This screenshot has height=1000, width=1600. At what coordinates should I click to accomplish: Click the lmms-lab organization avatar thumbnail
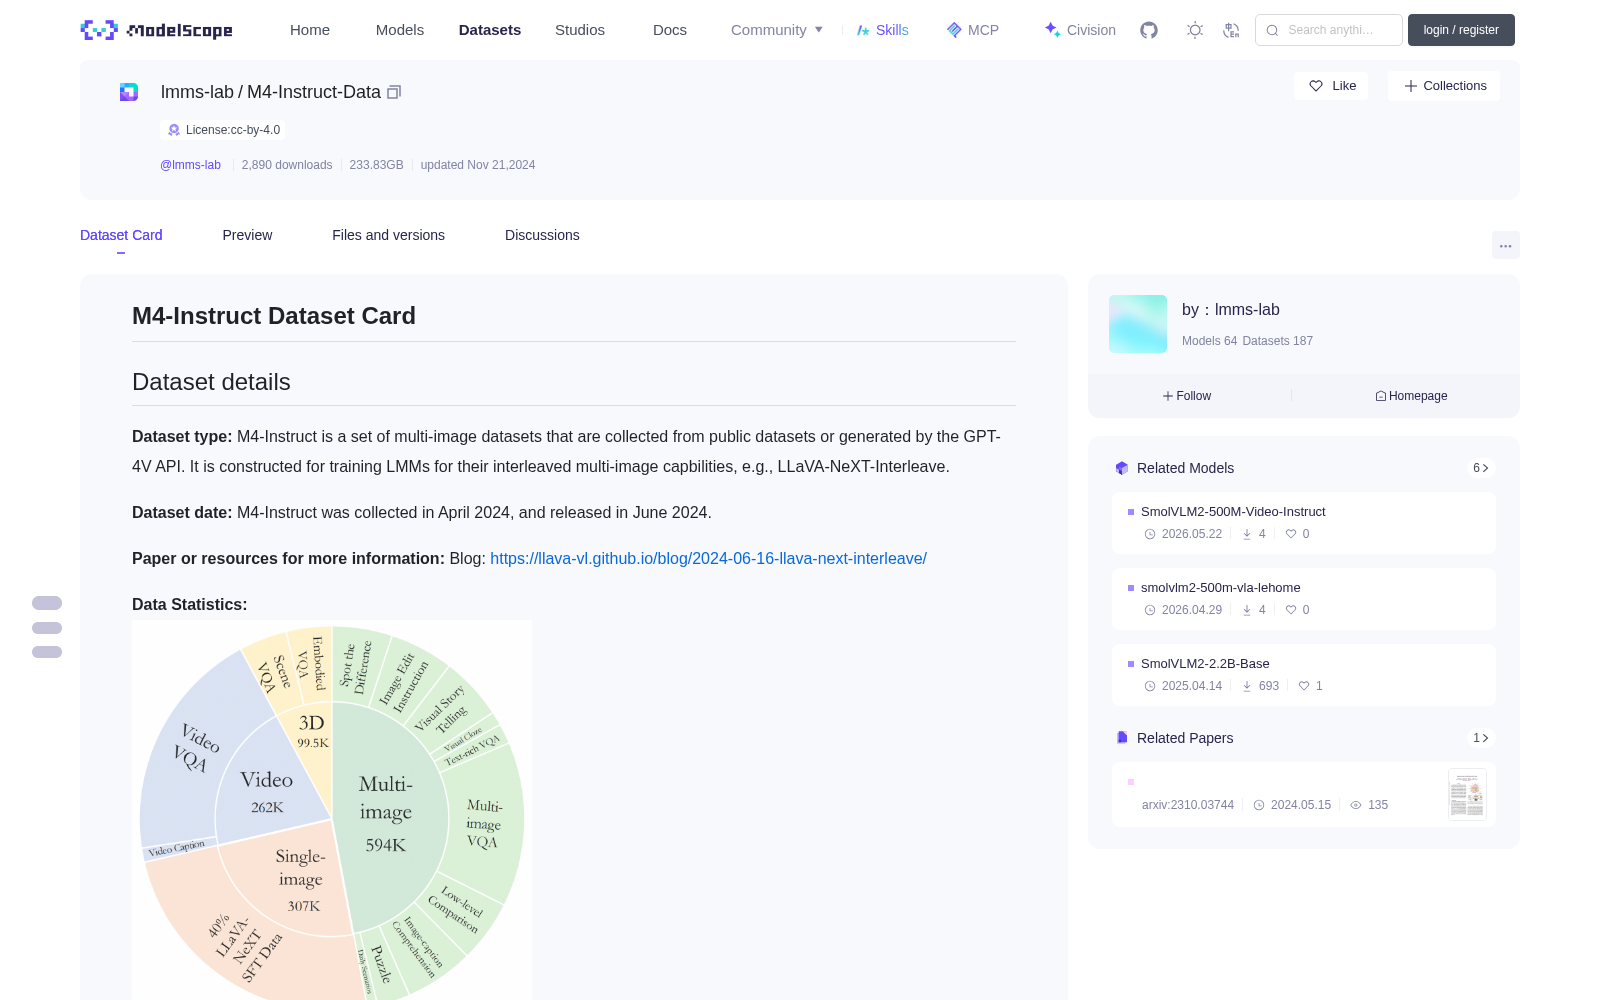1138,324
